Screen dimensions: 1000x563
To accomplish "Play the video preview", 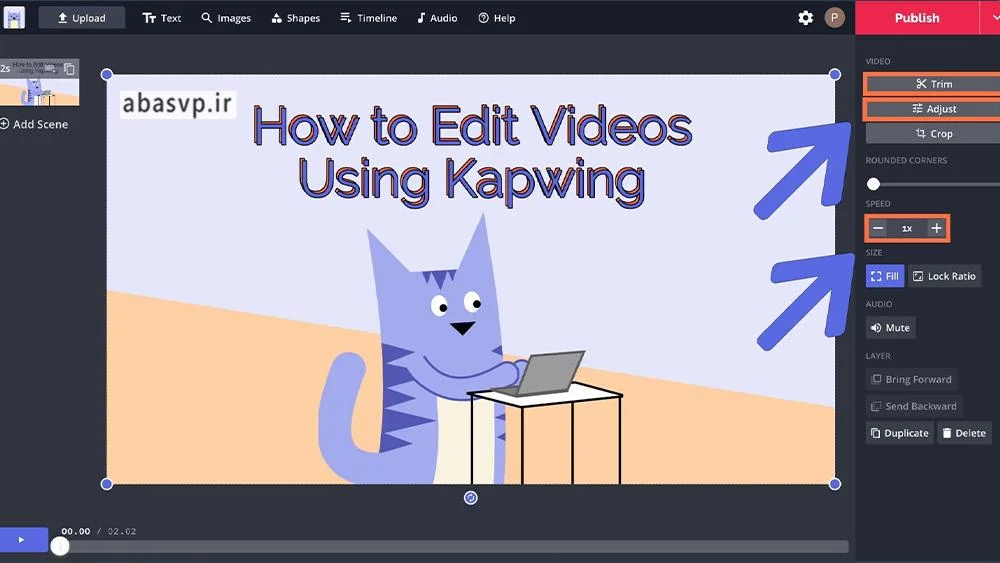I will click(24, 540).
